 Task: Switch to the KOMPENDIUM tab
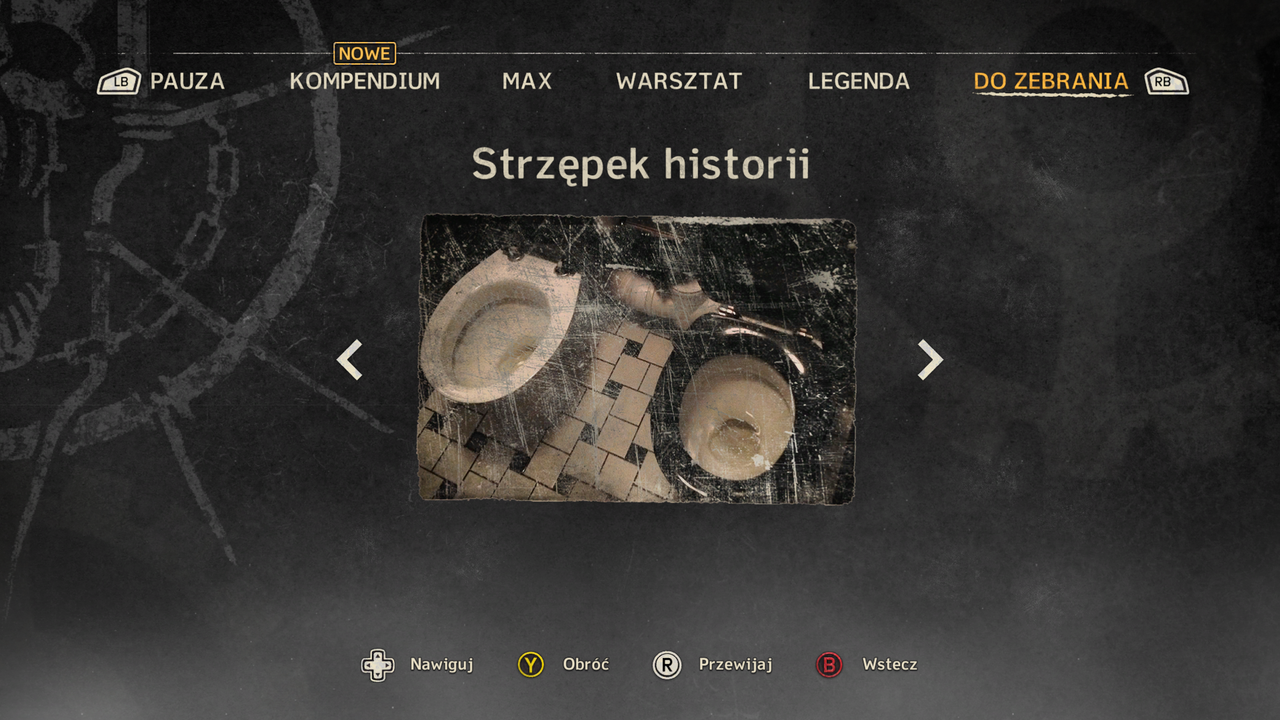tap(365, 82)
